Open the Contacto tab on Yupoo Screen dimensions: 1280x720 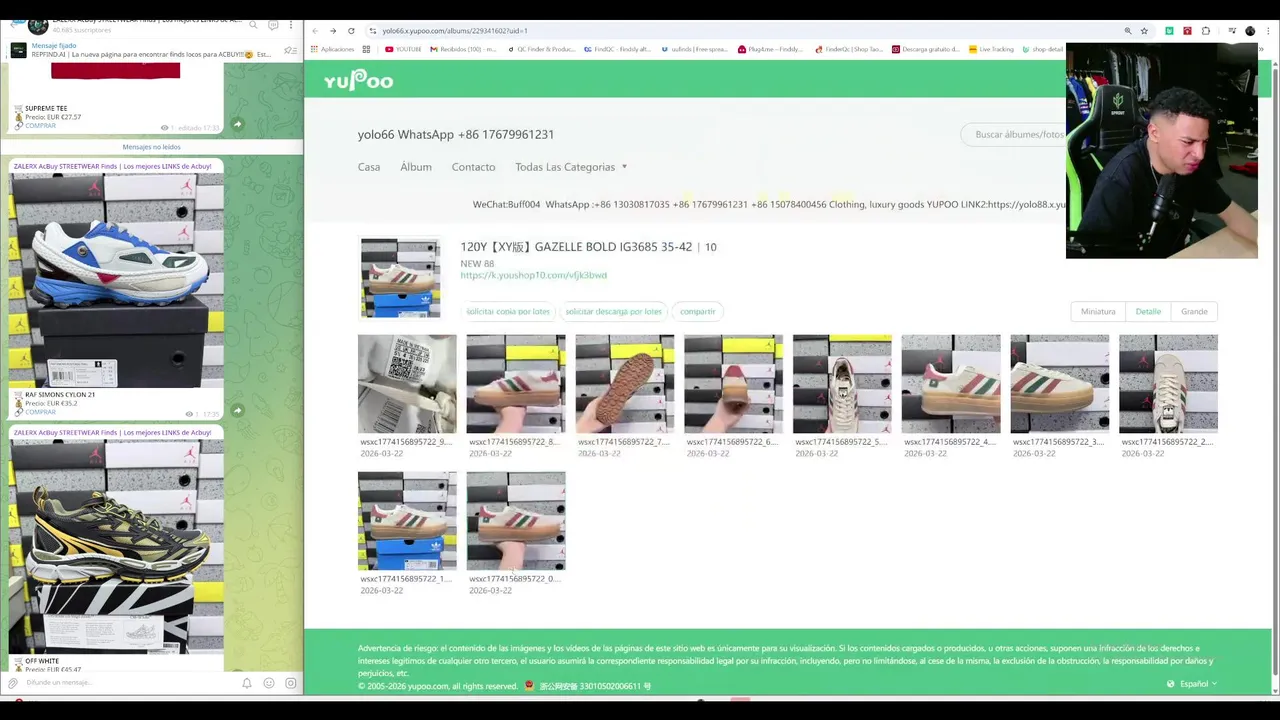(473, 167)
